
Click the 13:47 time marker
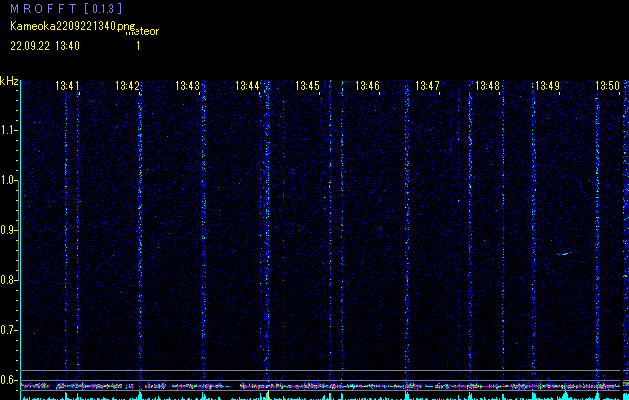tap(427, 86)
